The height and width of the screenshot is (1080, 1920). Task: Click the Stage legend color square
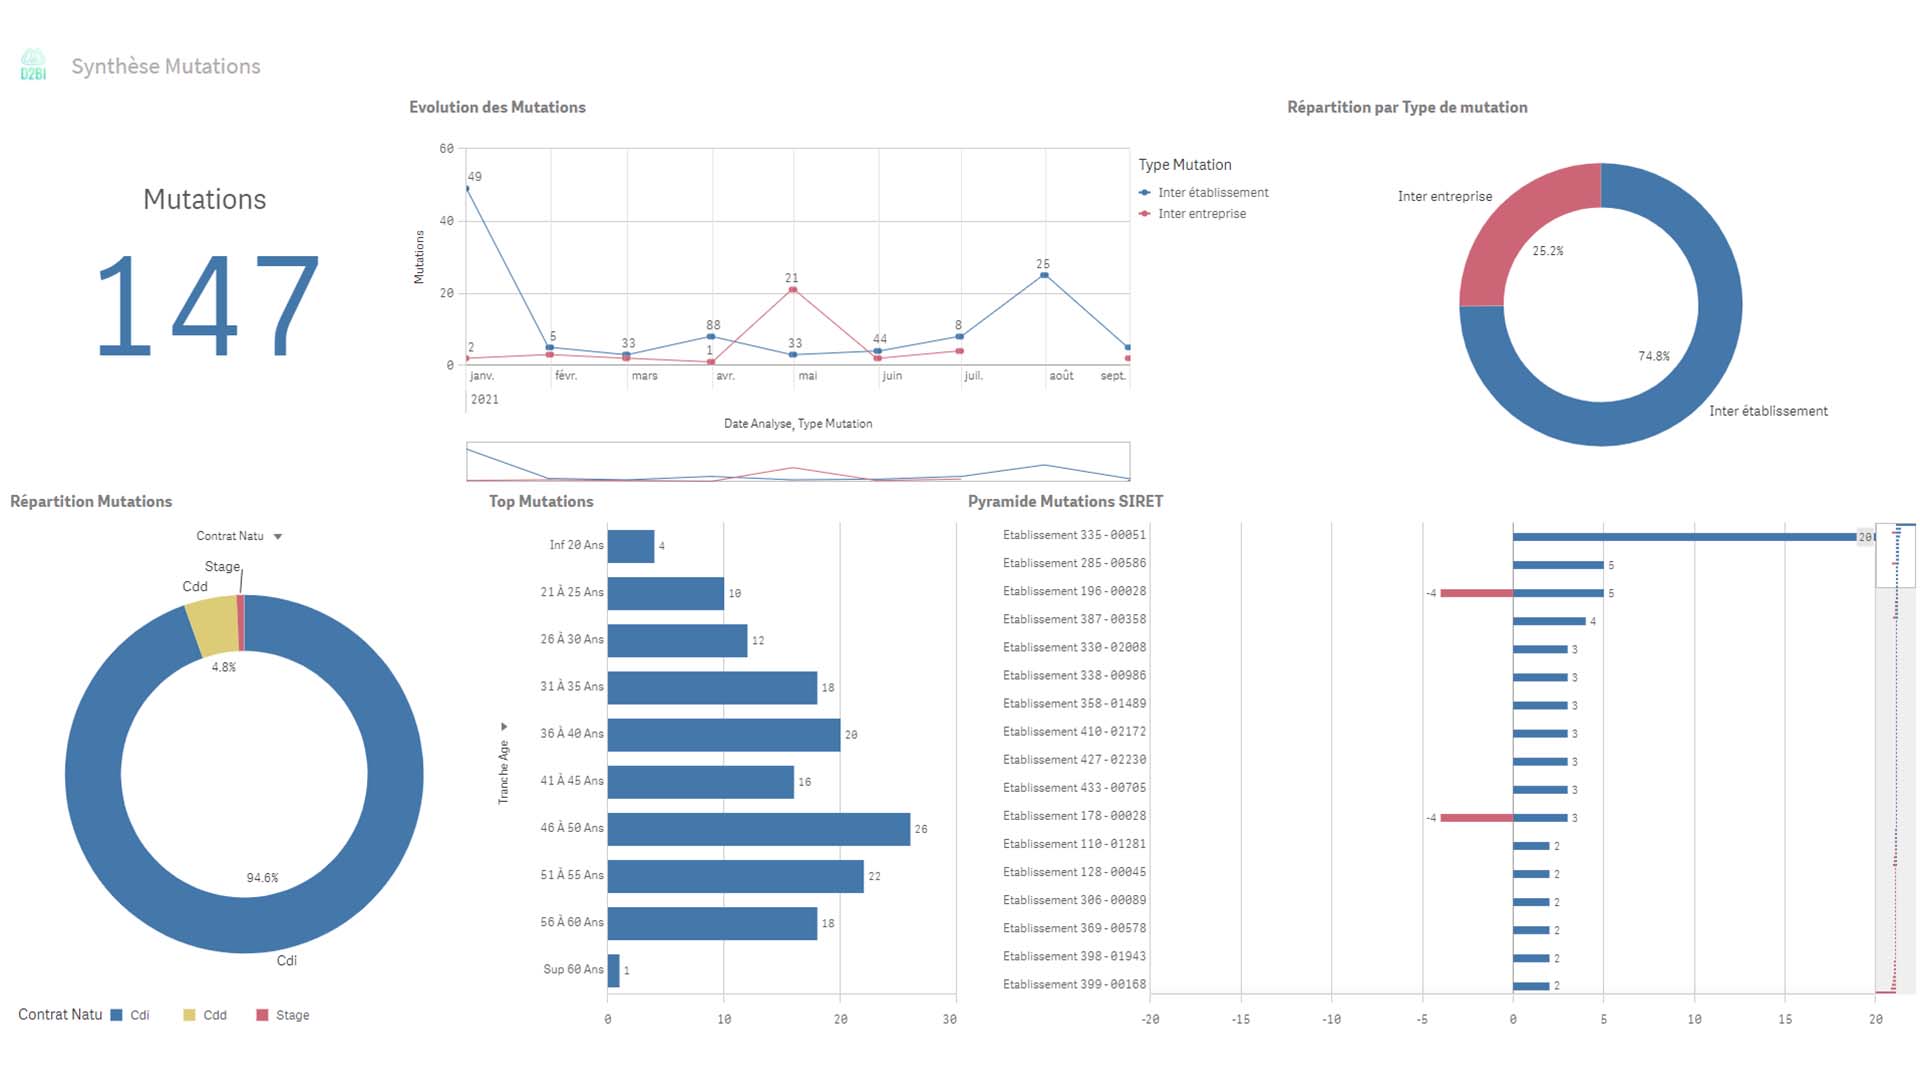pyautogui.click(x=262, y=1015)
